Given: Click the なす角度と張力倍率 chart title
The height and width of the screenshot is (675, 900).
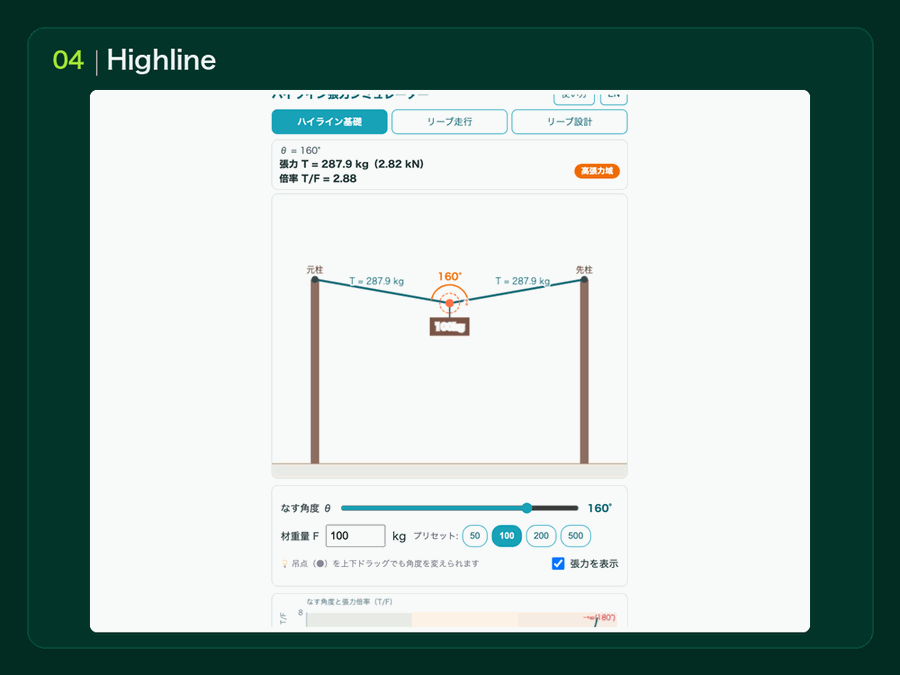Looking at the screenshot, I should [350, 602].
